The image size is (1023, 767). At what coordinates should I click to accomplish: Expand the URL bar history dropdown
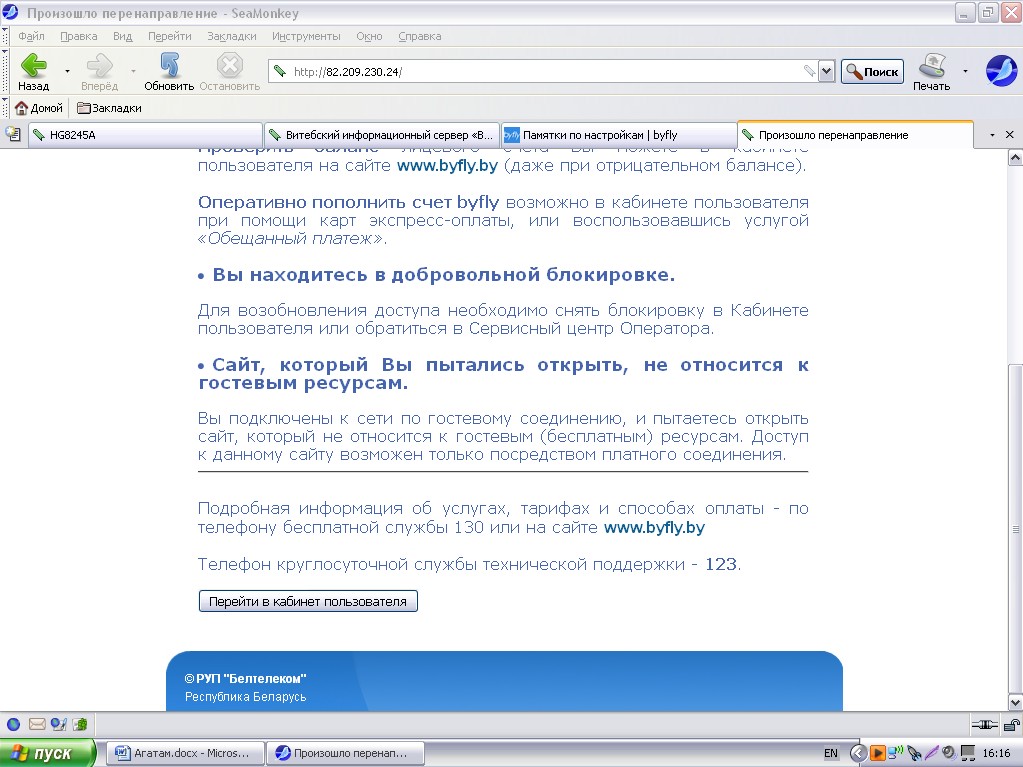(827, 71)
